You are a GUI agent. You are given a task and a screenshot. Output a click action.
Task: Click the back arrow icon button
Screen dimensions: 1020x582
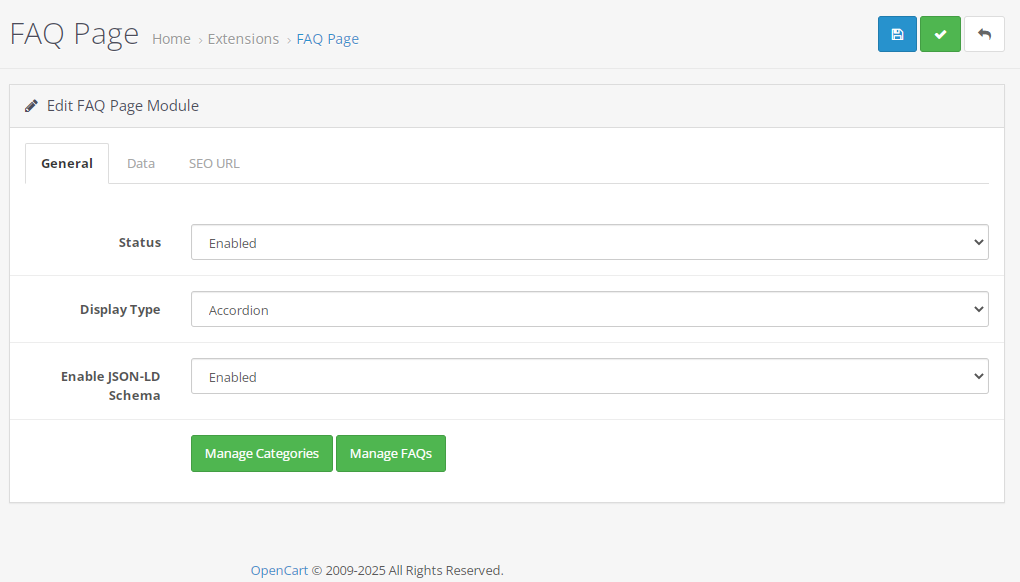[x=984, y=34]
